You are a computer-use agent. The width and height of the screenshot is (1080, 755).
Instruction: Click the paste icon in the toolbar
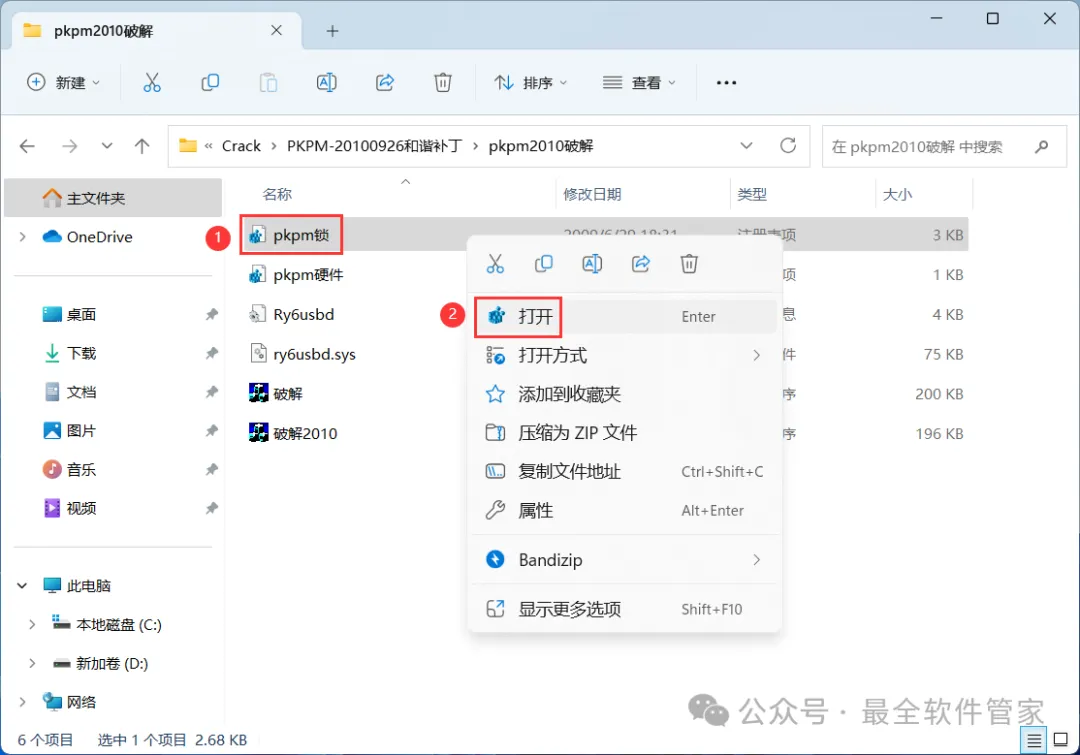pyautogui.click(x=268, y=83)
